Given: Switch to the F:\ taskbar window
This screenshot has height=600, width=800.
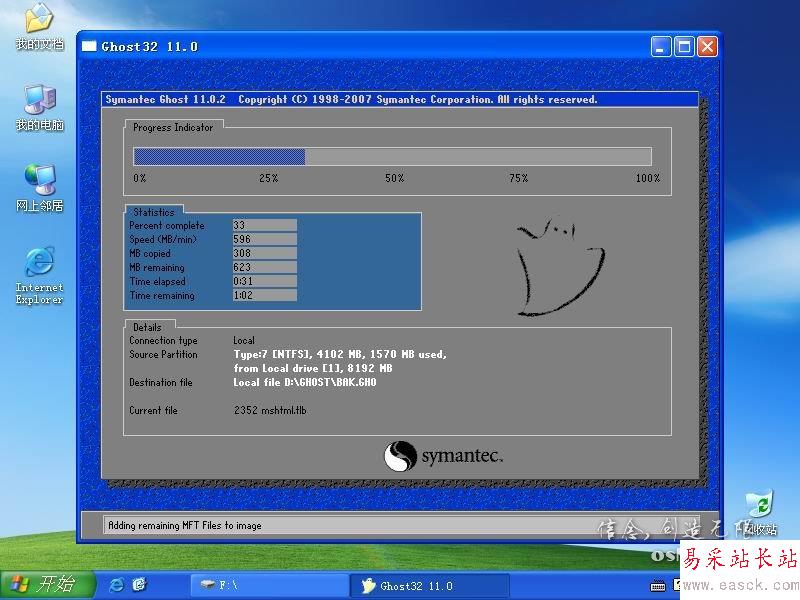Looking at the screenshot, I should [269, 585].
